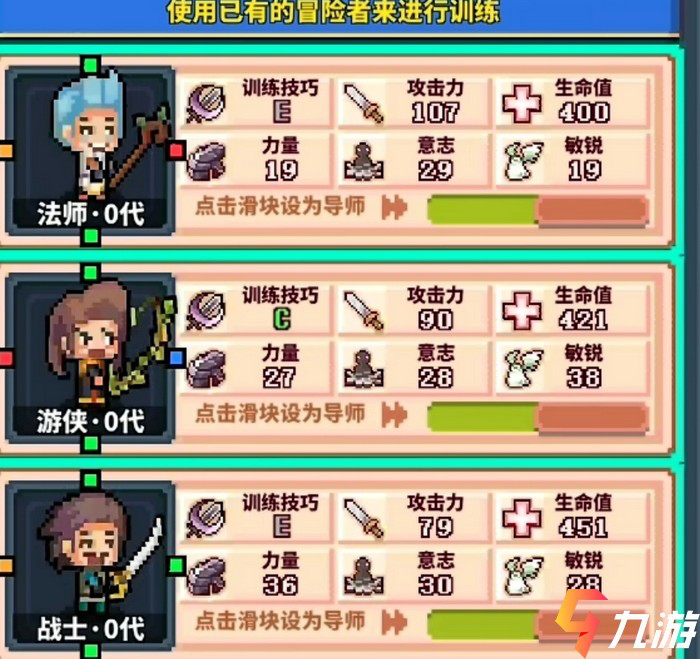Click the blue gem on the Ranger's portrait
This screenshot has height=659, width=700.
coord(177,358)
